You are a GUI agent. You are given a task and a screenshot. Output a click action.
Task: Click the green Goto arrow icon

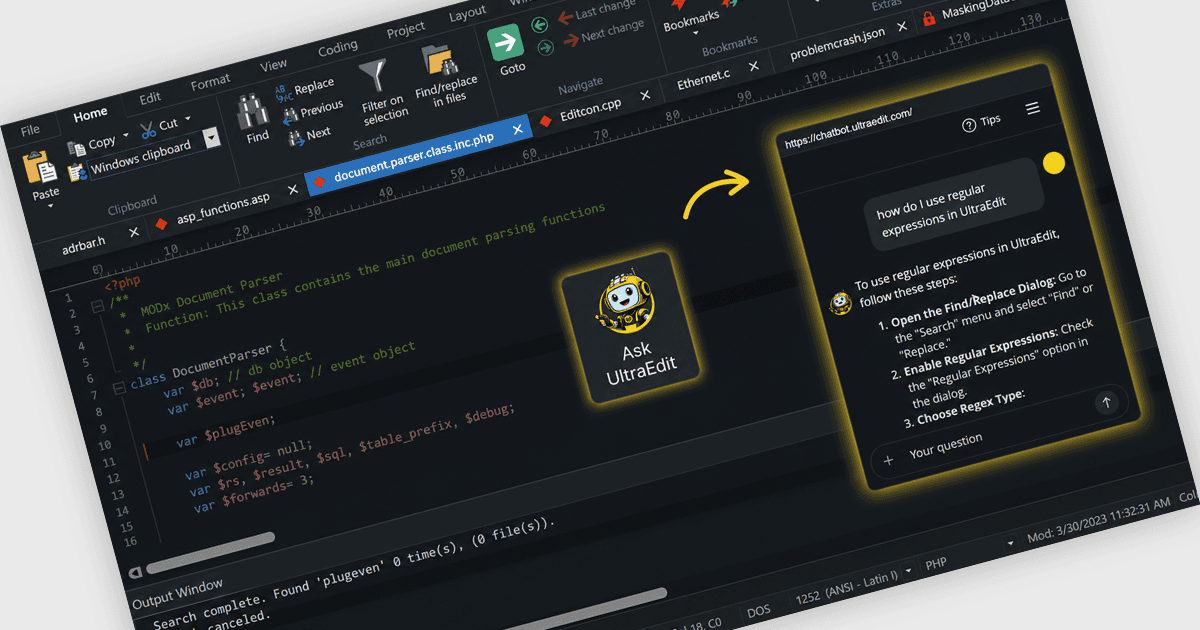(506, 42)
